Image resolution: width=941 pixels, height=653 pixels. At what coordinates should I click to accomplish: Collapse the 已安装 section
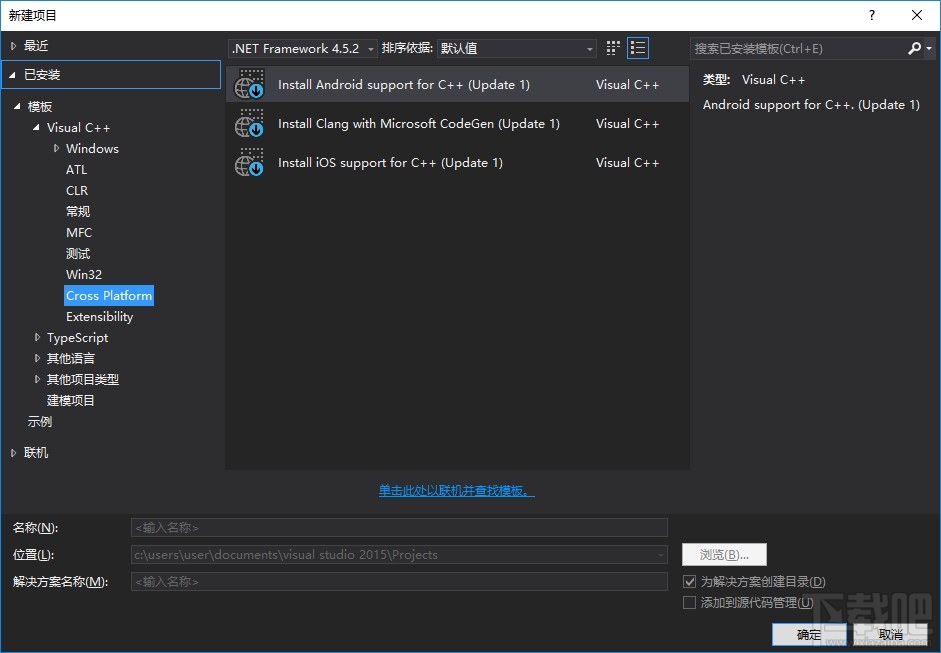pyautogui.click(x=12, y=75)
